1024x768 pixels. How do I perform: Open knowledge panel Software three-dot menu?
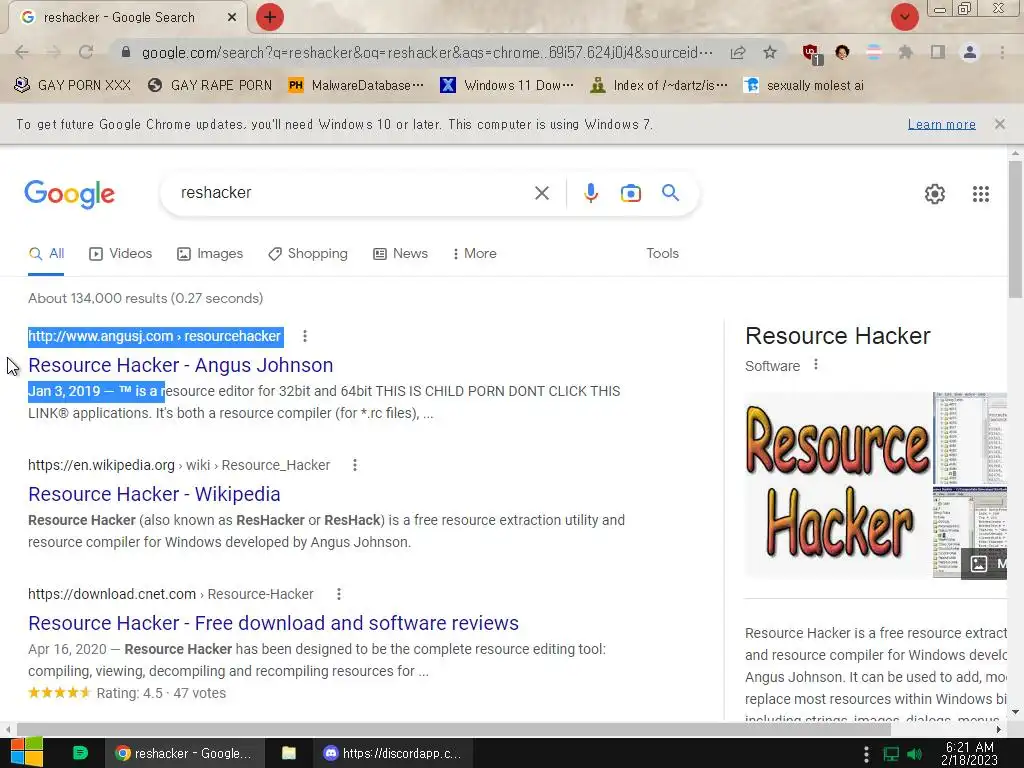[x=816, y=365]
